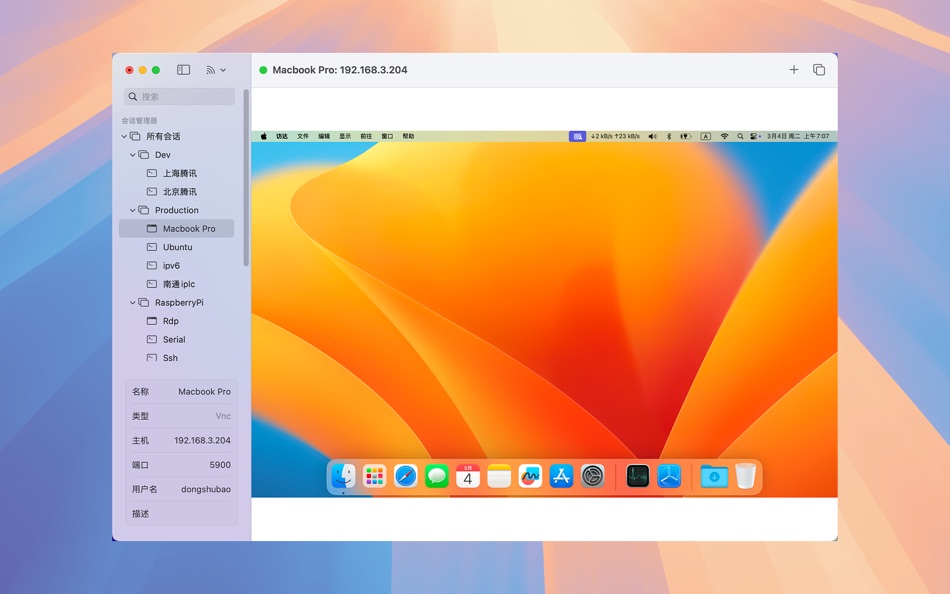
Task: Click the green connection status indicator
Action: [263, 70]
